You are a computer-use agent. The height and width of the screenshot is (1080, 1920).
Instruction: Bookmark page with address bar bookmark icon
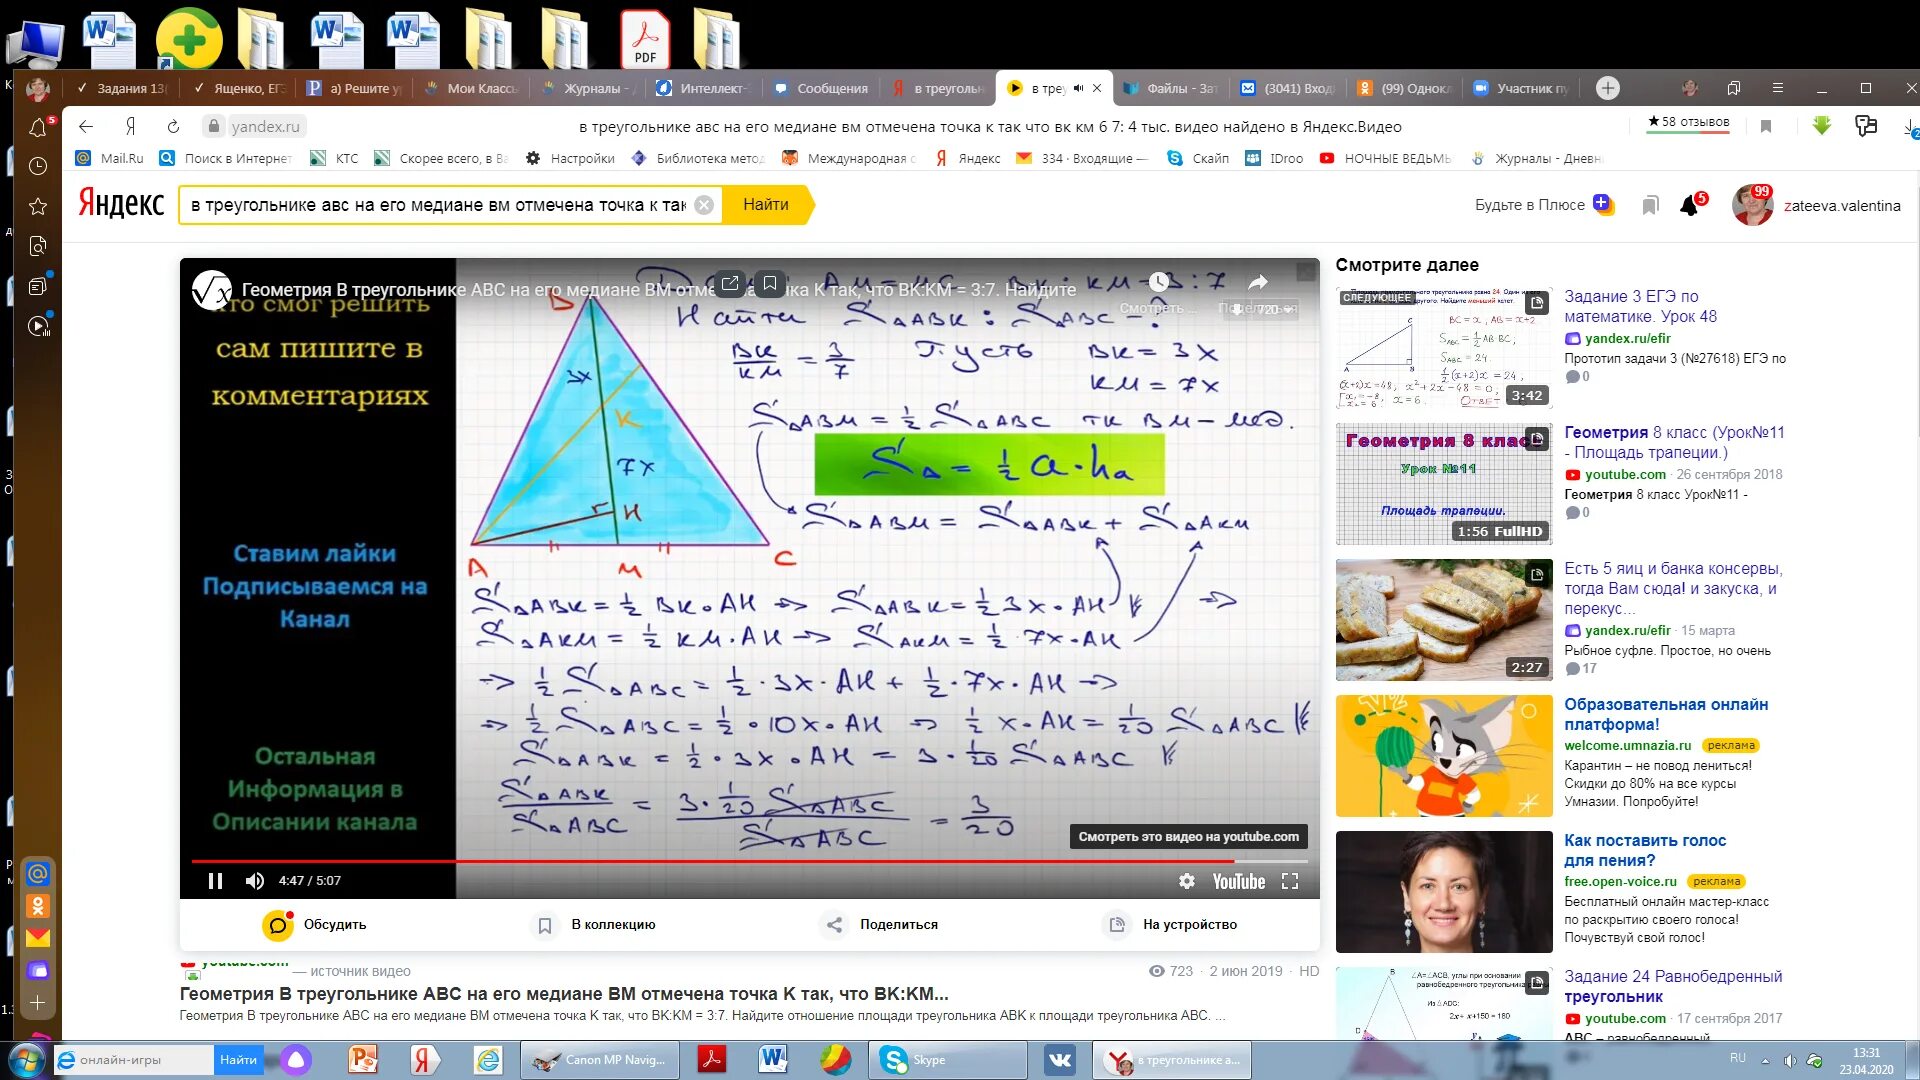1766,126
